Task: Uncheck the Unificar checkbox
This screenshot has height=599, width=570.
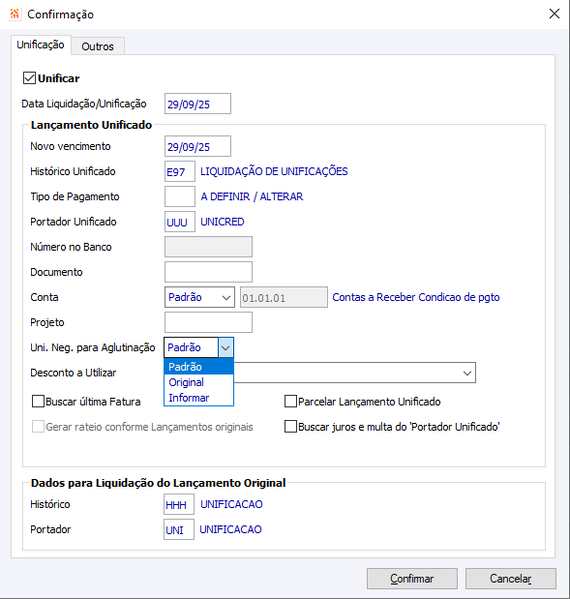Action: click(x=29, y=78)
